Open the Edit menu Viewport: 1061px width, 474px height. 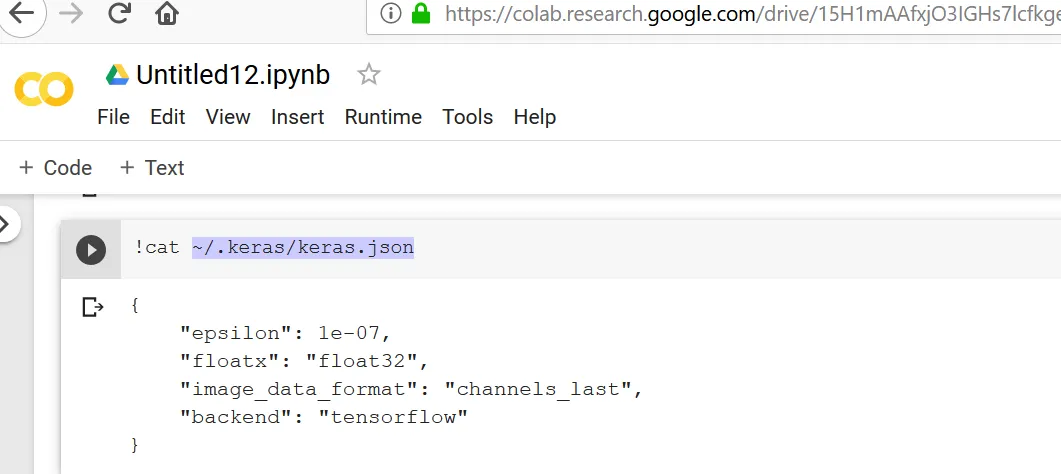coord(168,117)
